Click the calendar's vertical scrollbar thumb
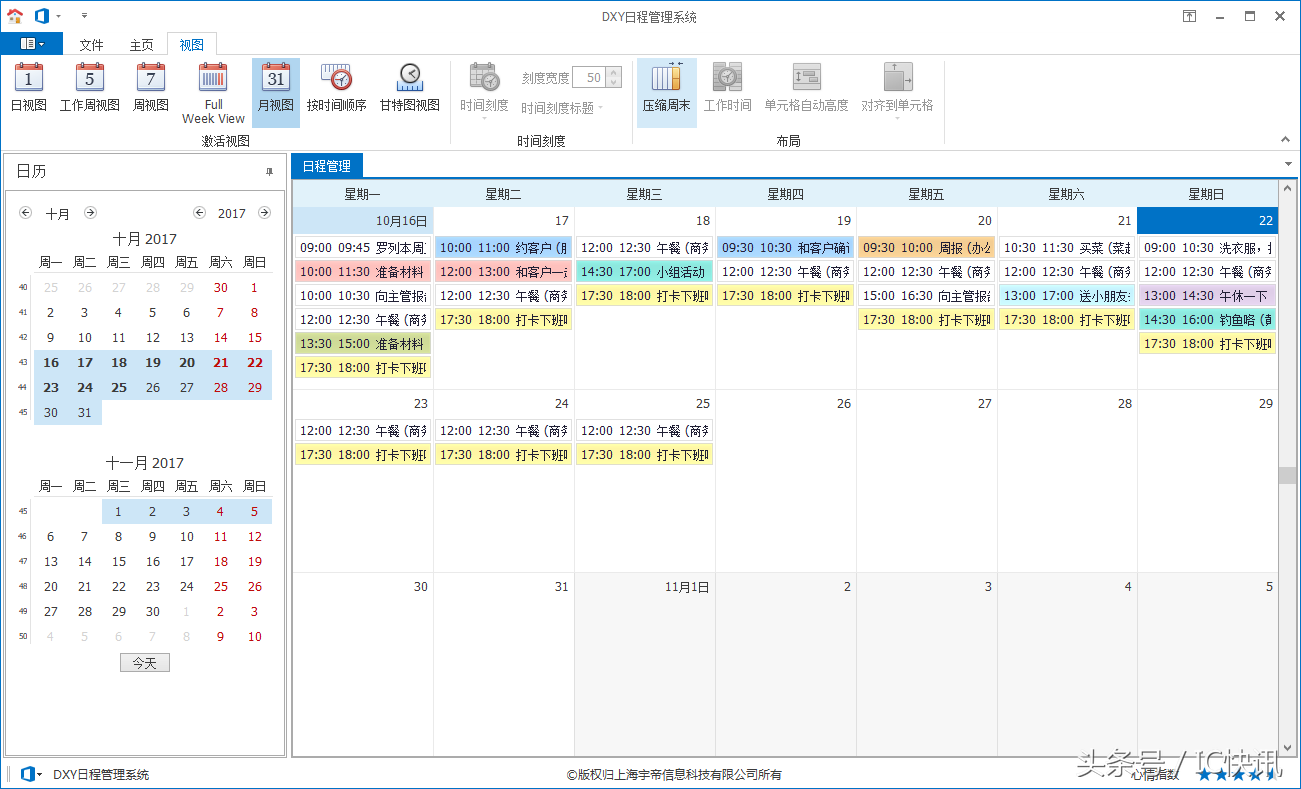 pyautogui.click(x=1287, y=475)
